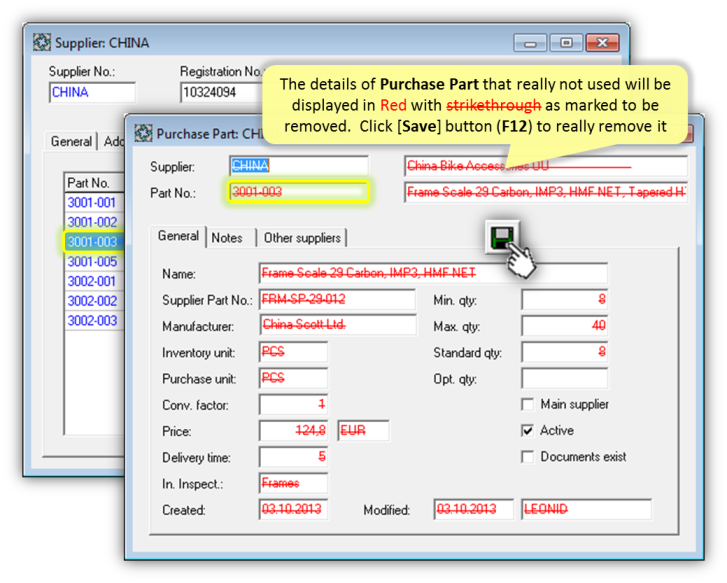Image resolution: width=727 pixels, height=583 pixels.
Task: Click the Manufacturer field China Scott Ltd.
Action: coord(338,326)
